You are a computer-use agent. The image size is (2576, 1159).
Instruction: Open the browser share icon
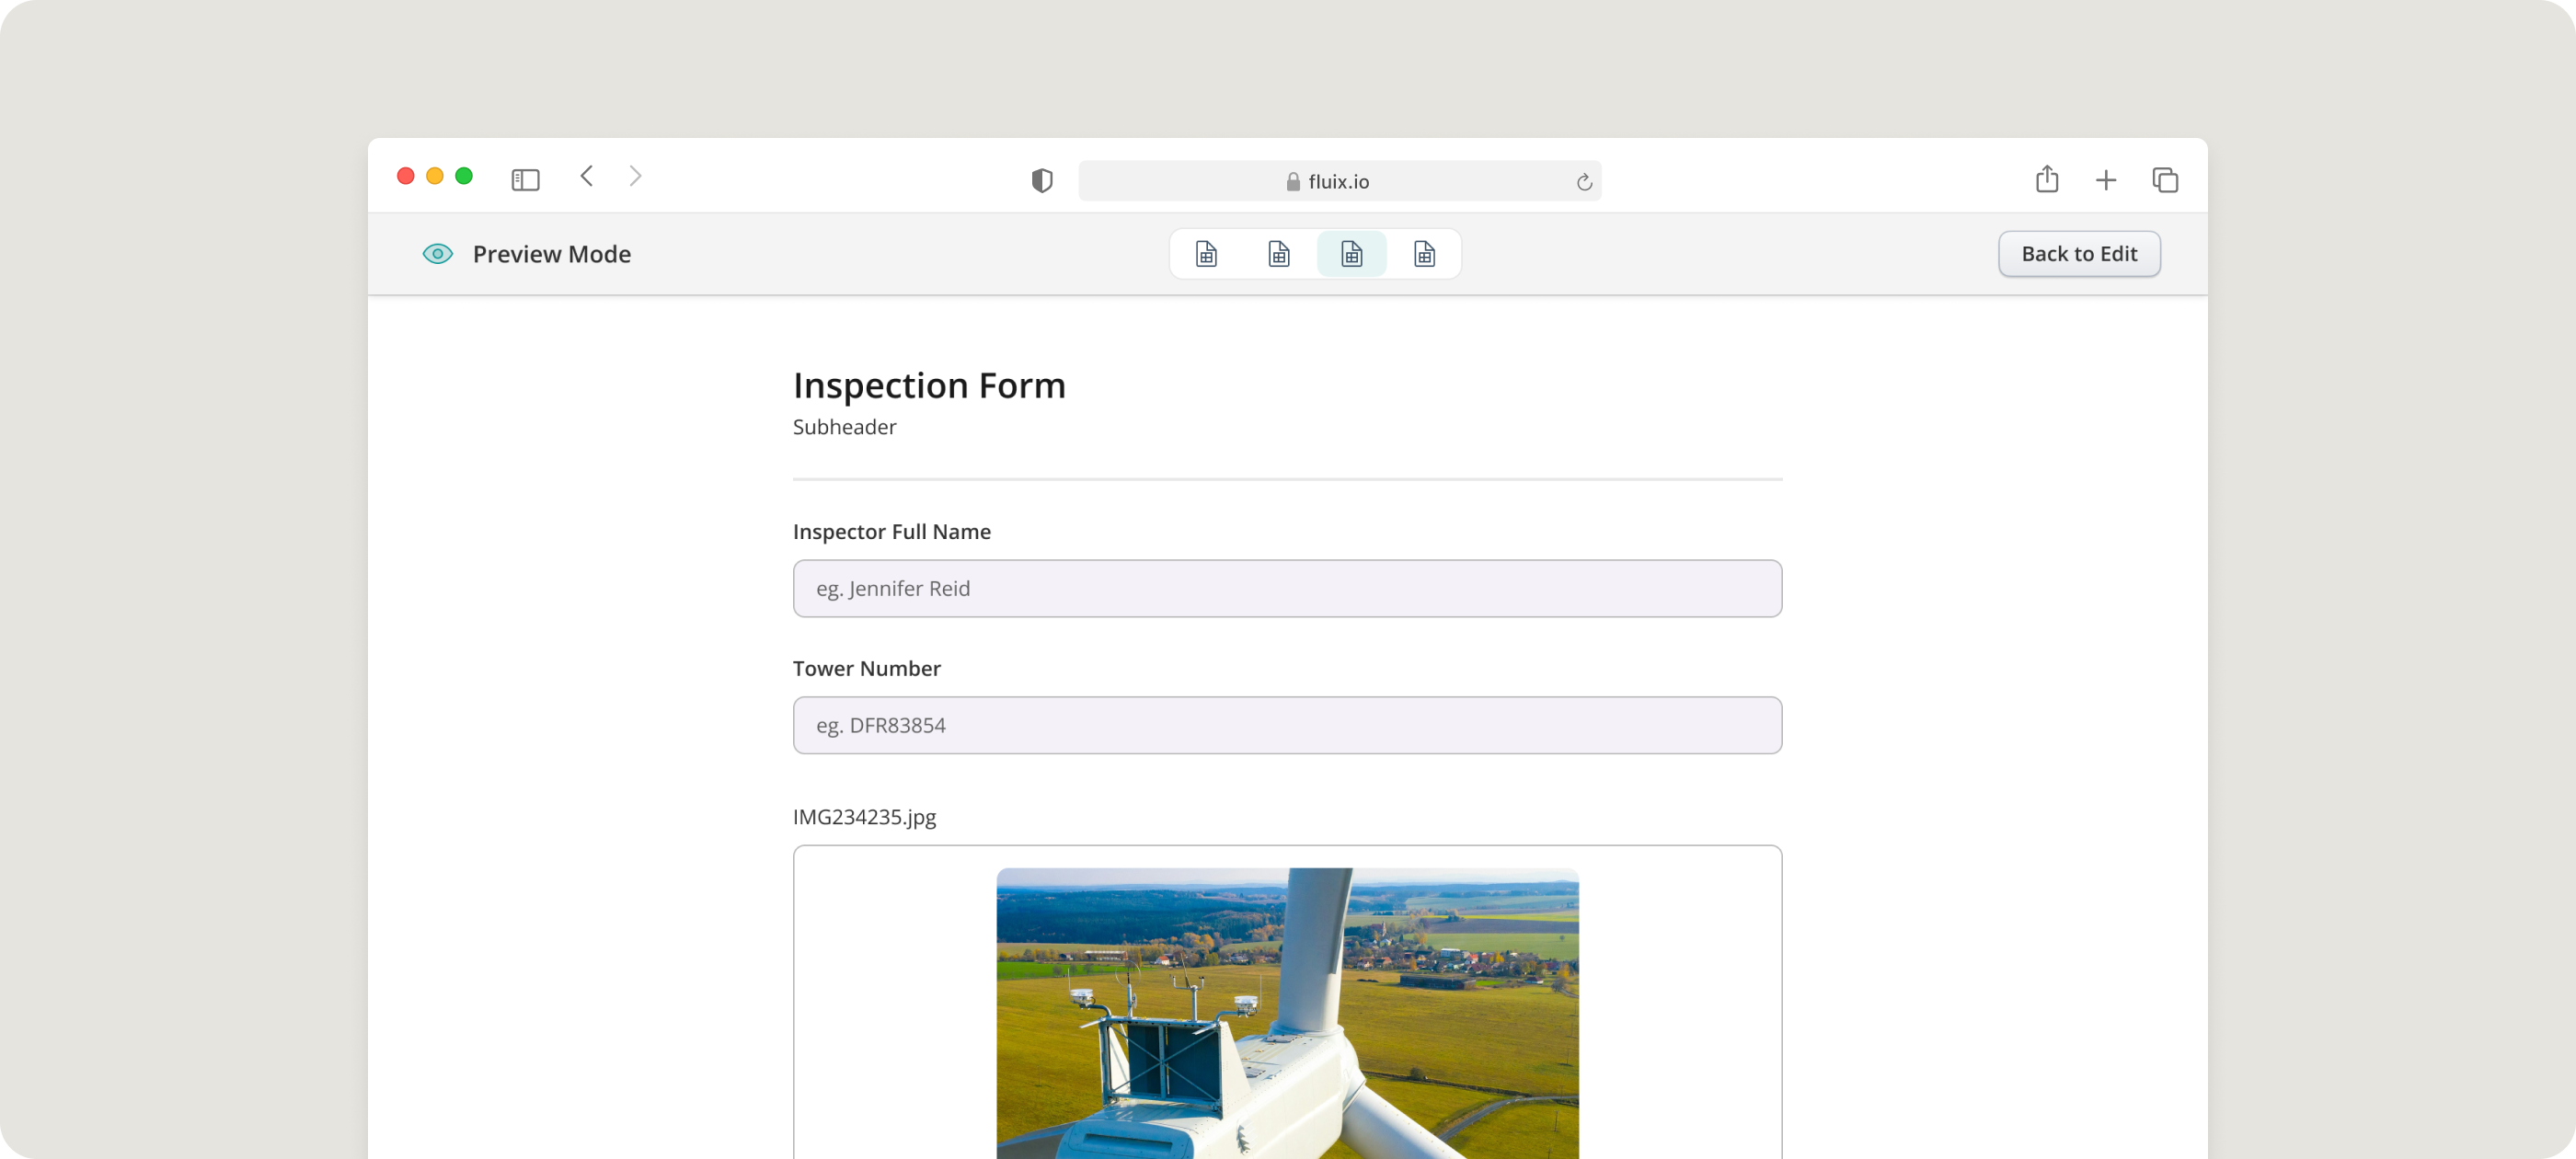point(2046,179)
